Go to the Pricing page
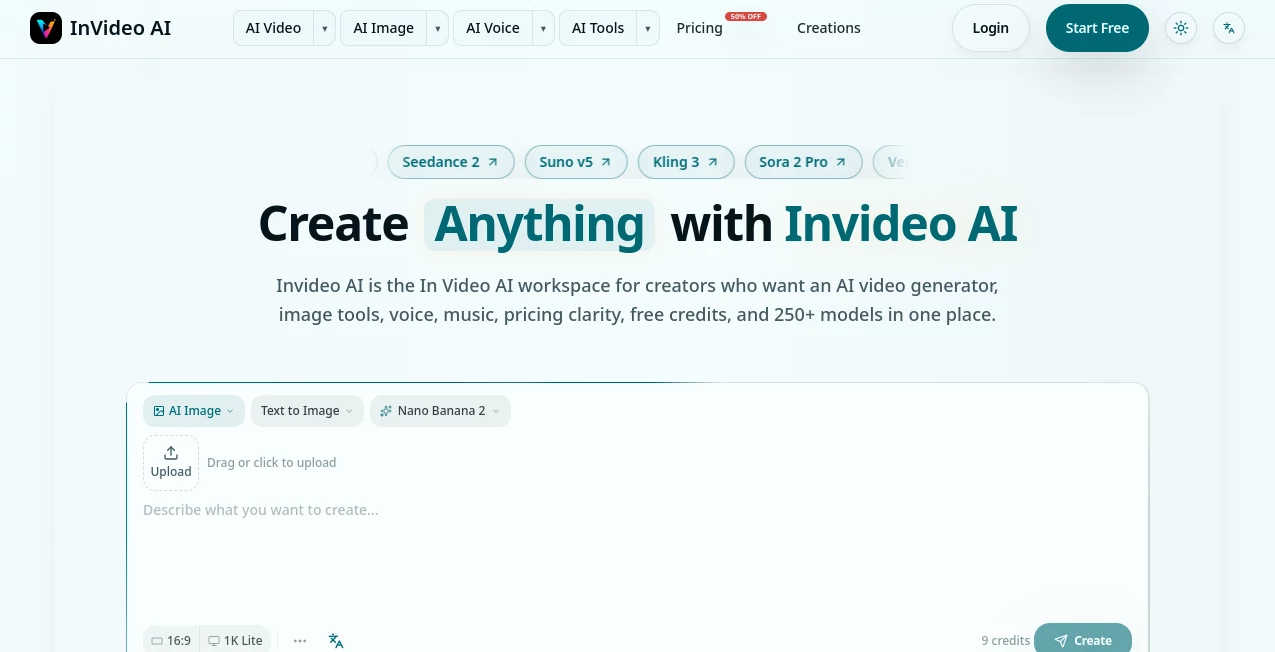1275x652 pixels. point(699,28)
